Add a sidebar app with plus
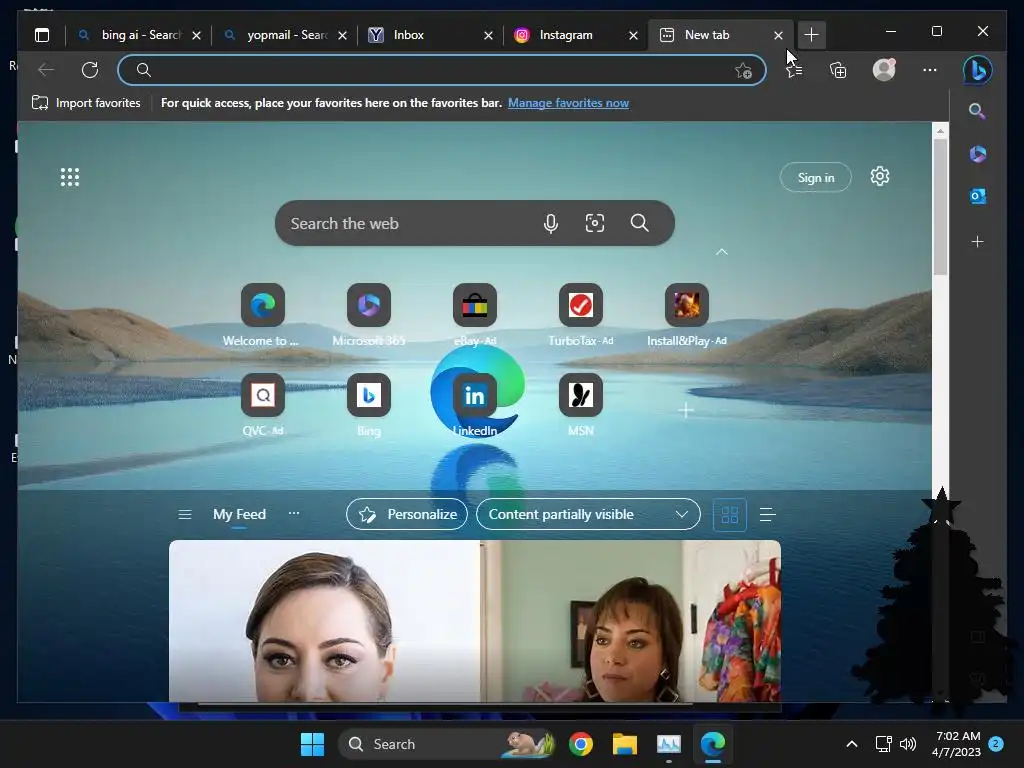This screenshot has width=1024, height=768. [x=977, y=242]
